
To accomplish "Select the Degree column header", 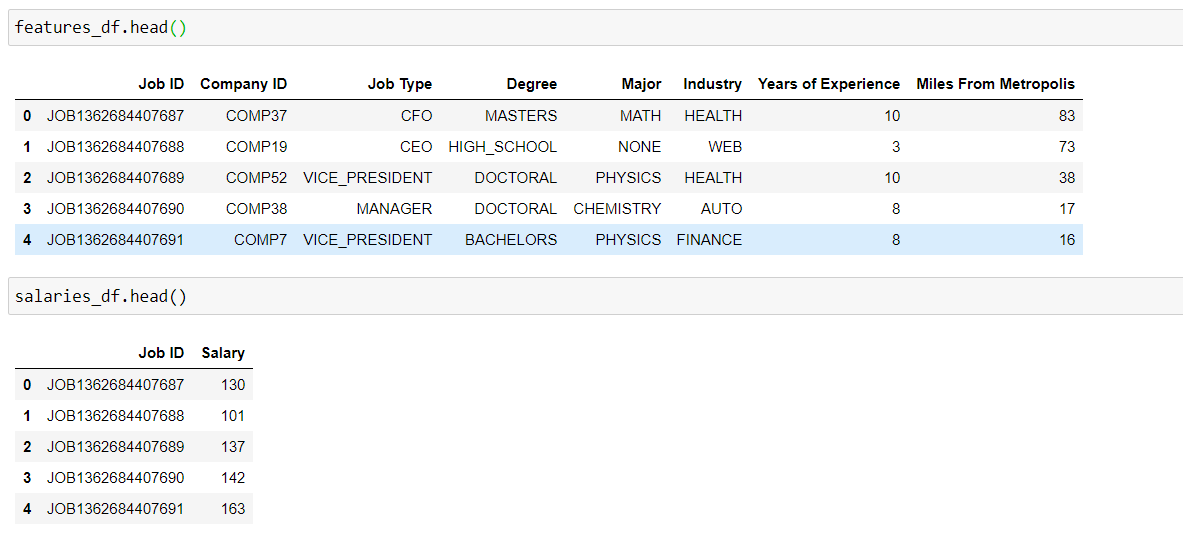I will point(532,84).
